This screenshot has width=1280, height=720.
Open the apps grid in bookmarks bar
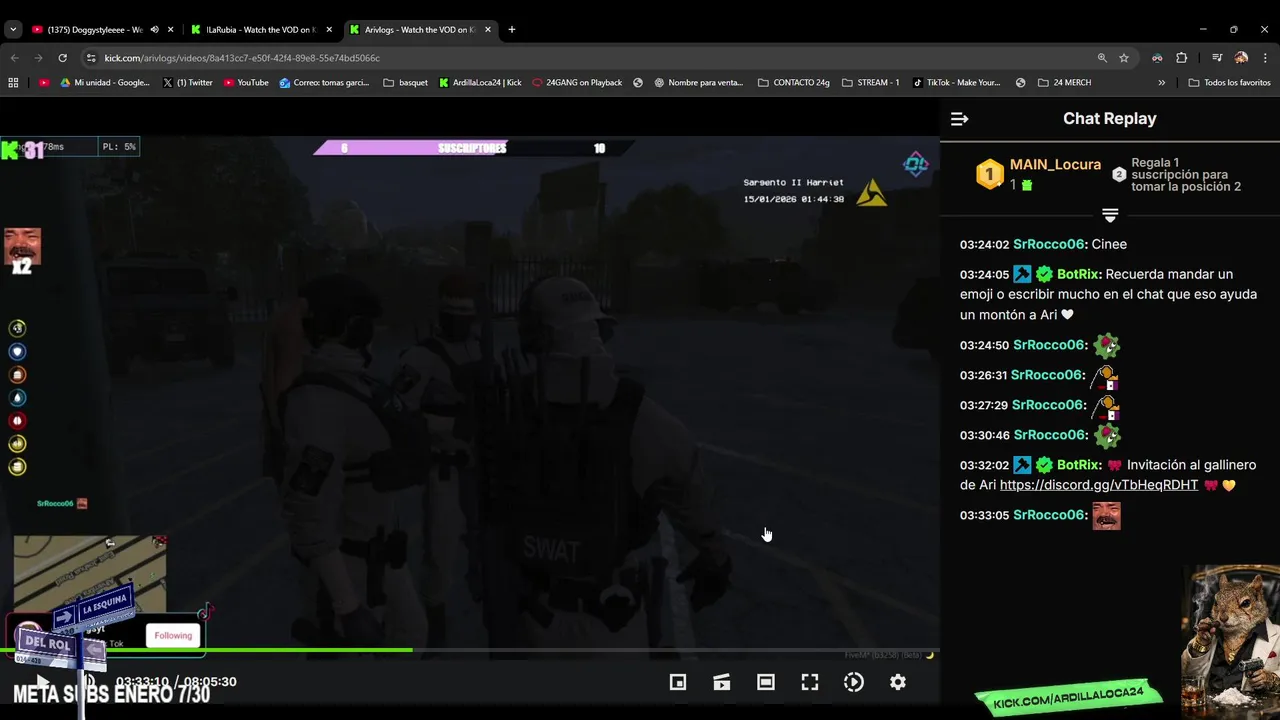(x=13, y=83)
